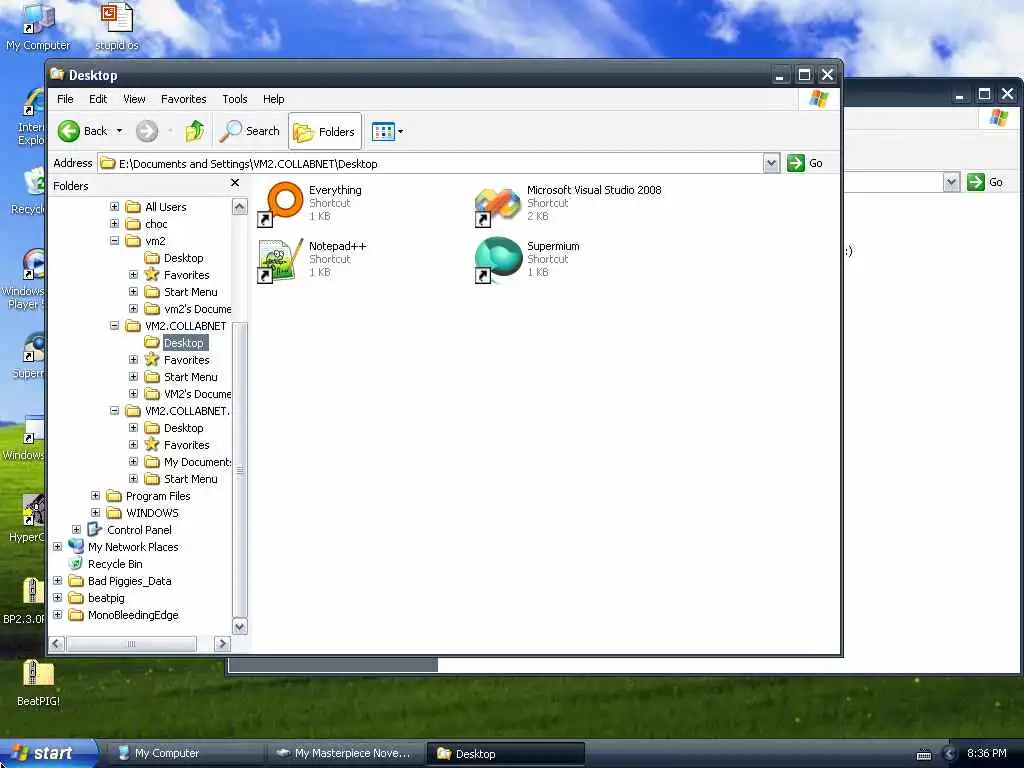This screenshot has width=1024, height=768.
Task: Expand the address bar dropdown
Action: [771, 163]
